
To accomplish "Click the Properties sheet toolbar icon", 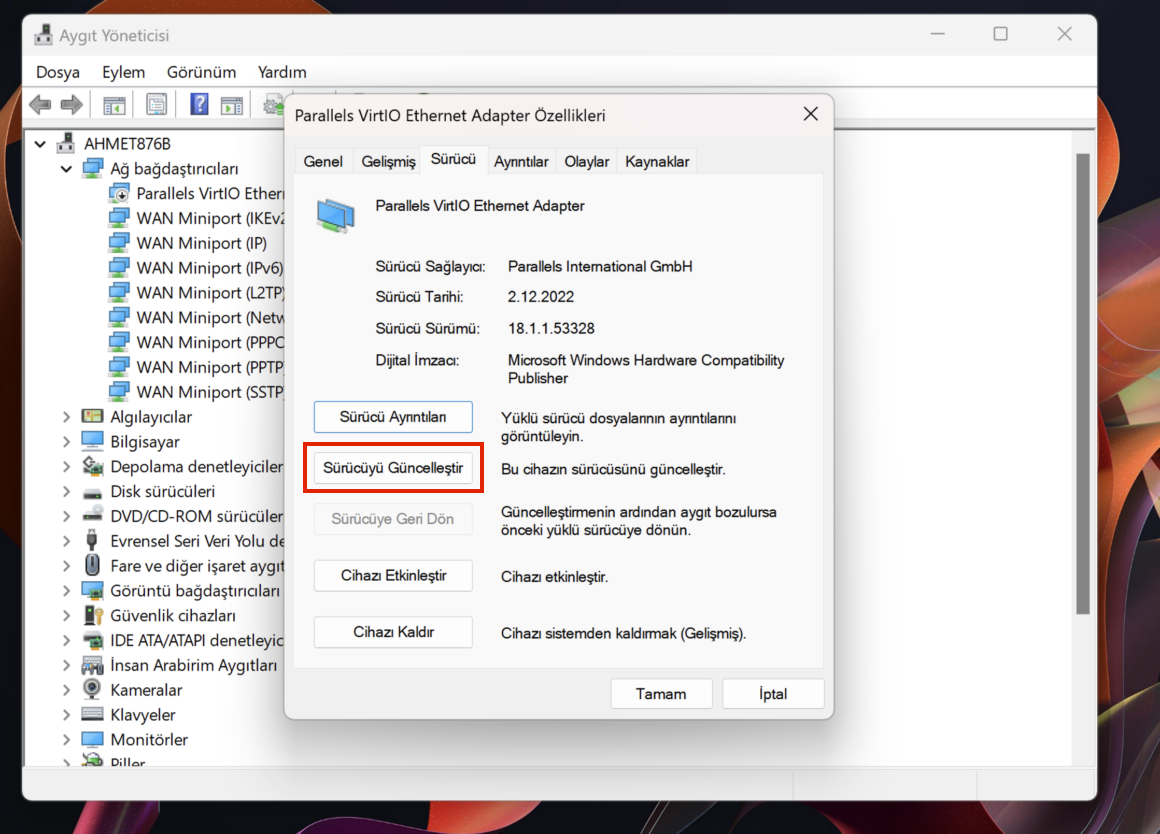I will 156,104.
